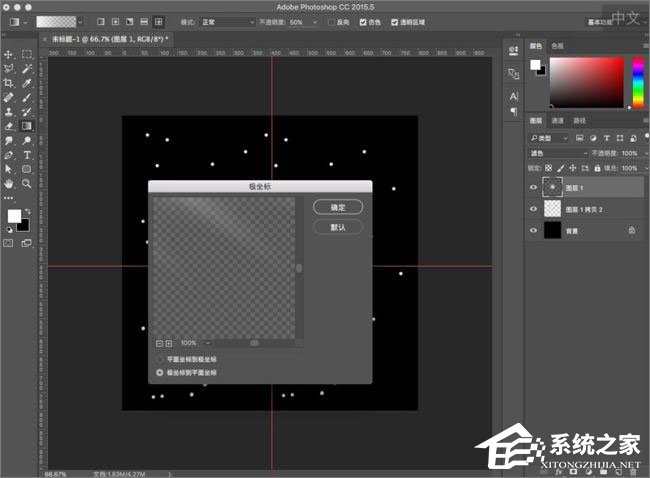The width and height of the screenshot is (650, 478).
Task: Select the Path Selection tool
Action: coord(8,169)
